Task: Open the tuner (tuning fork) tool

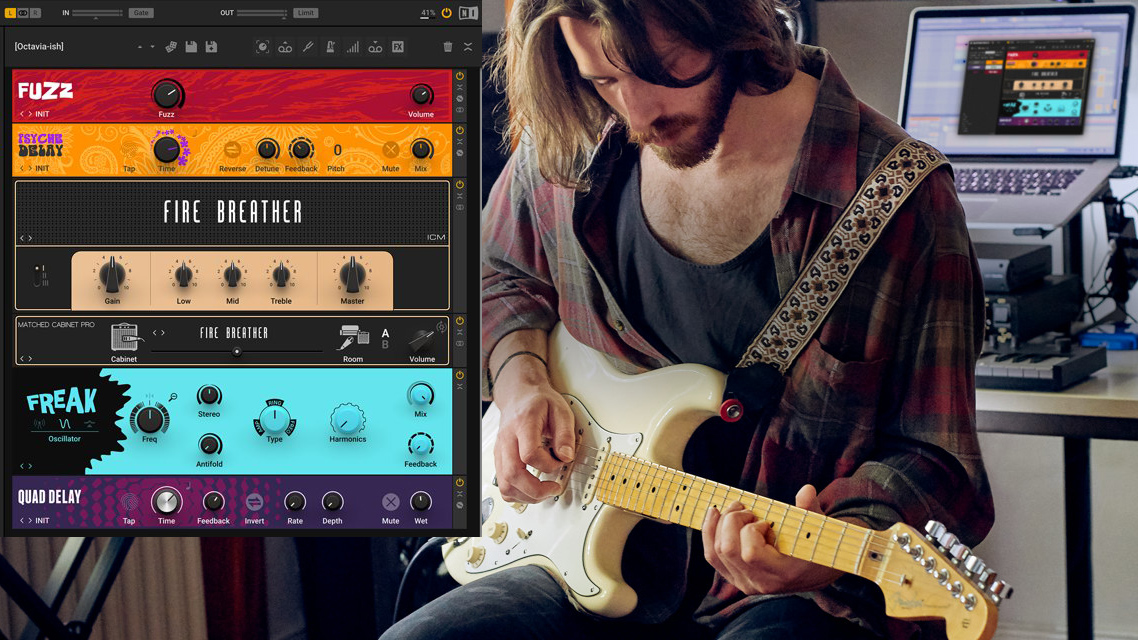Action: 308,47
